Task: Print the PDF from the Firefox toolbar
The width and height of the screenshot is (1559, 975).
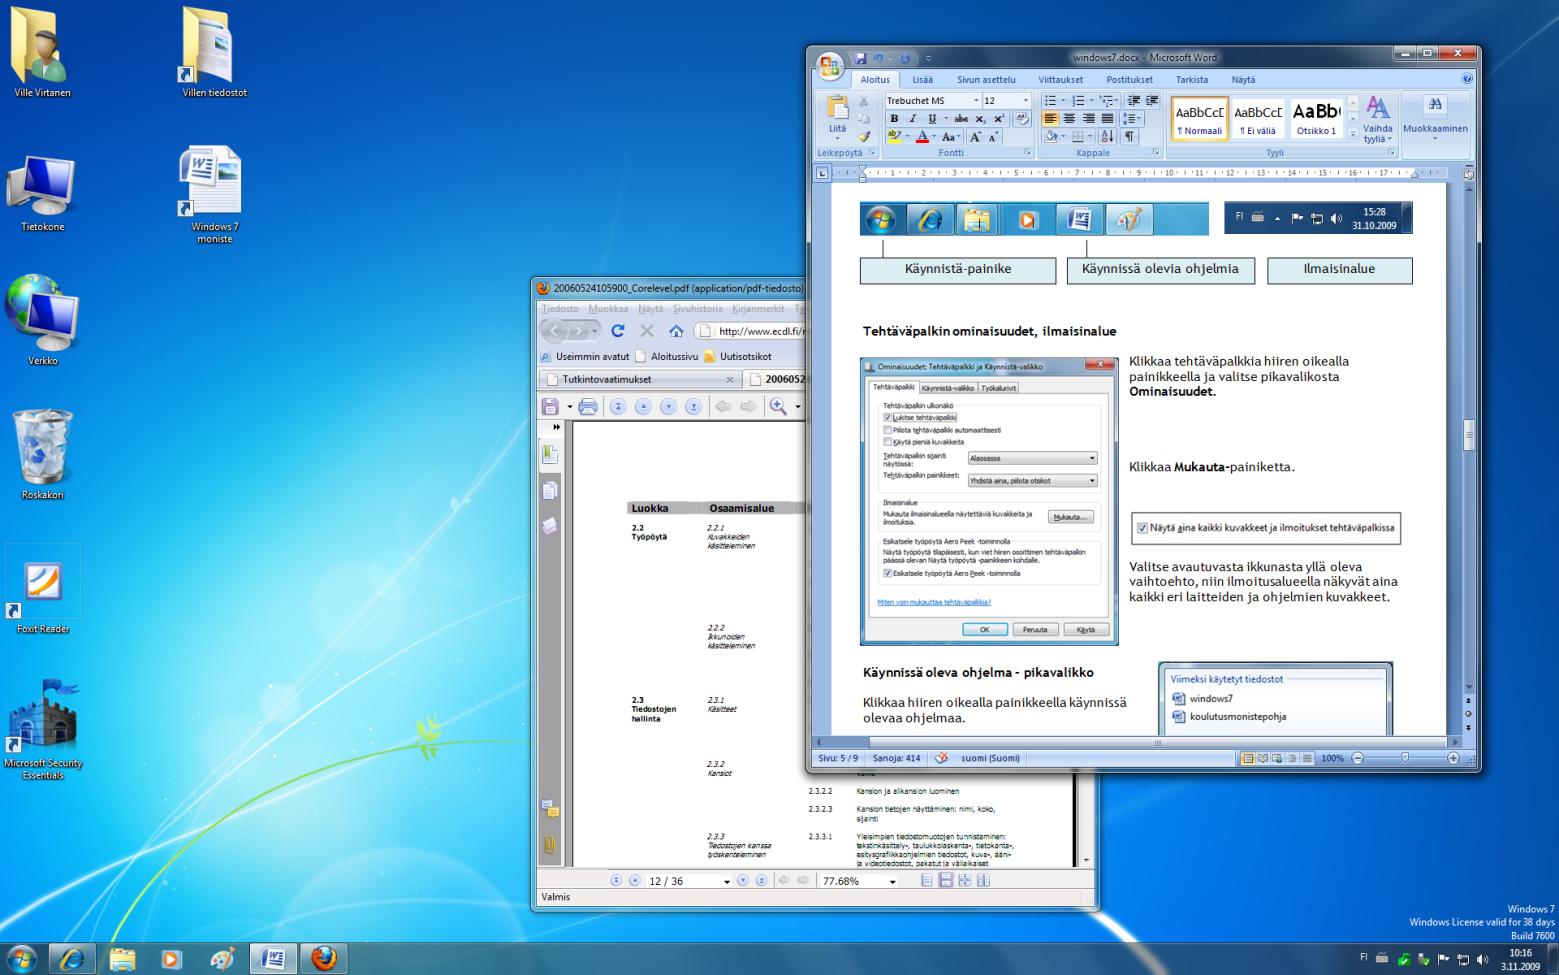Action: pyautogui.click(x=588, y=406)
